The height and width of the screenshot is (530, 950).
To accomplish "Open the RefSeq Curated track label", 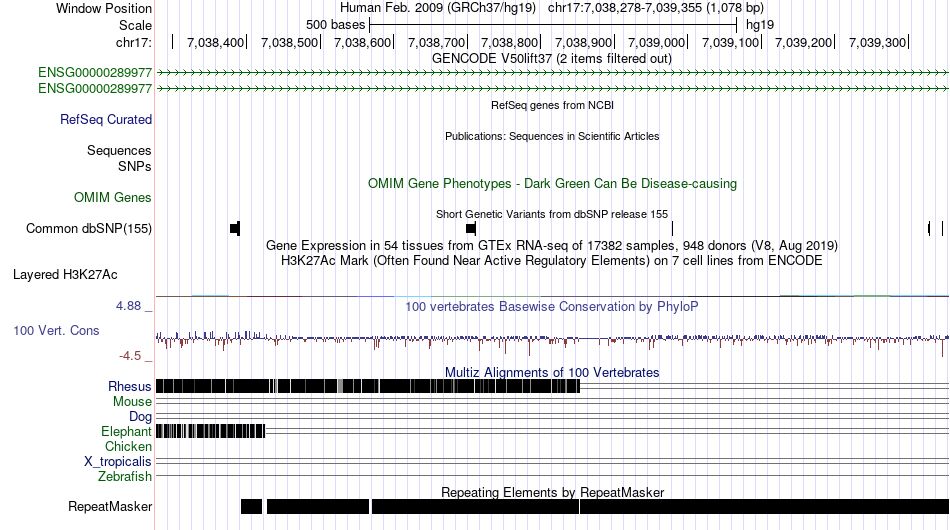I will tap(106, 119).
